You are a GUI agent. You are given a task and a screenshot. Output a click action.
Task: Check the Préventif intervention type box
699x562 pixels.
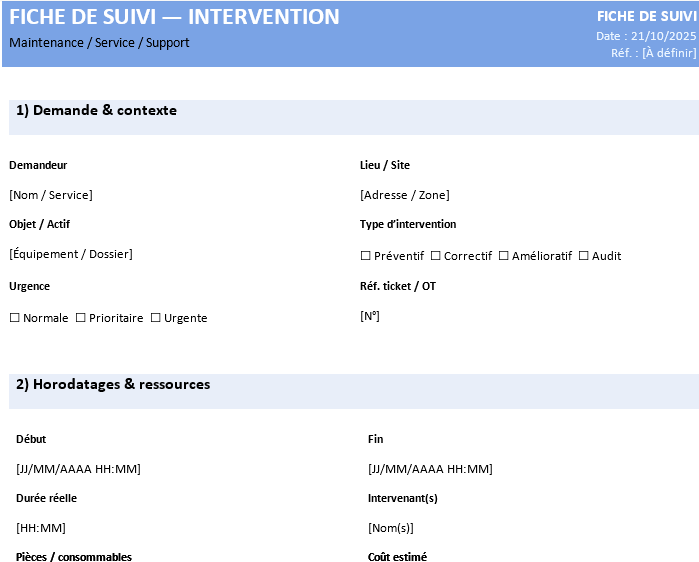366,256
